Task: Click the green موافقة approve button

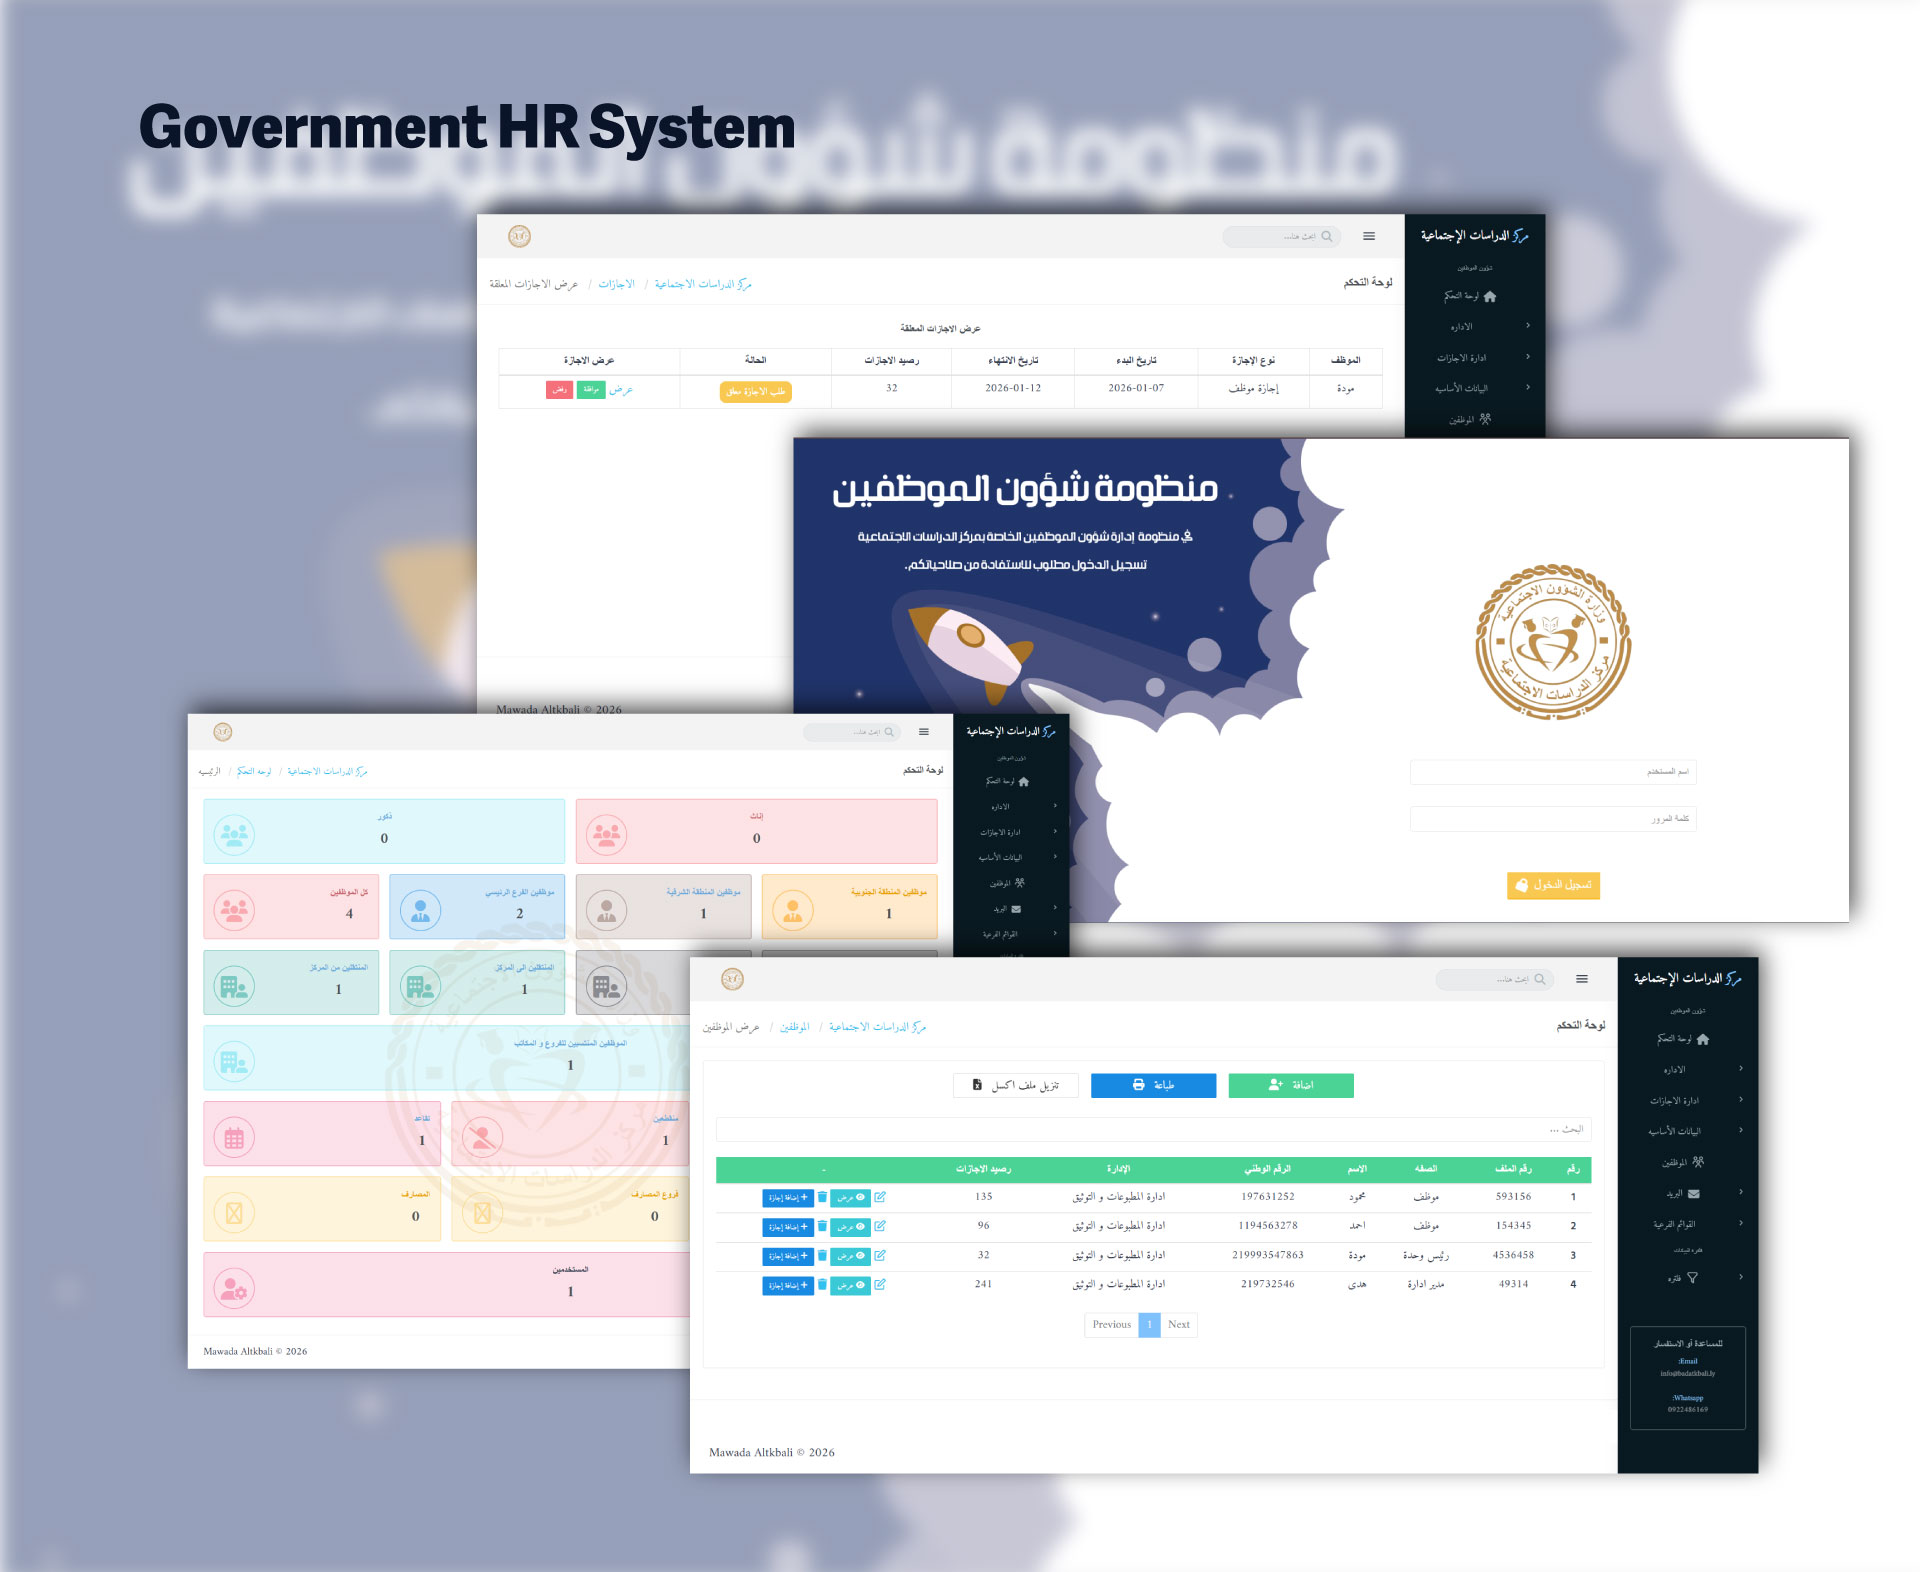Action: click(x=591, y=390)
